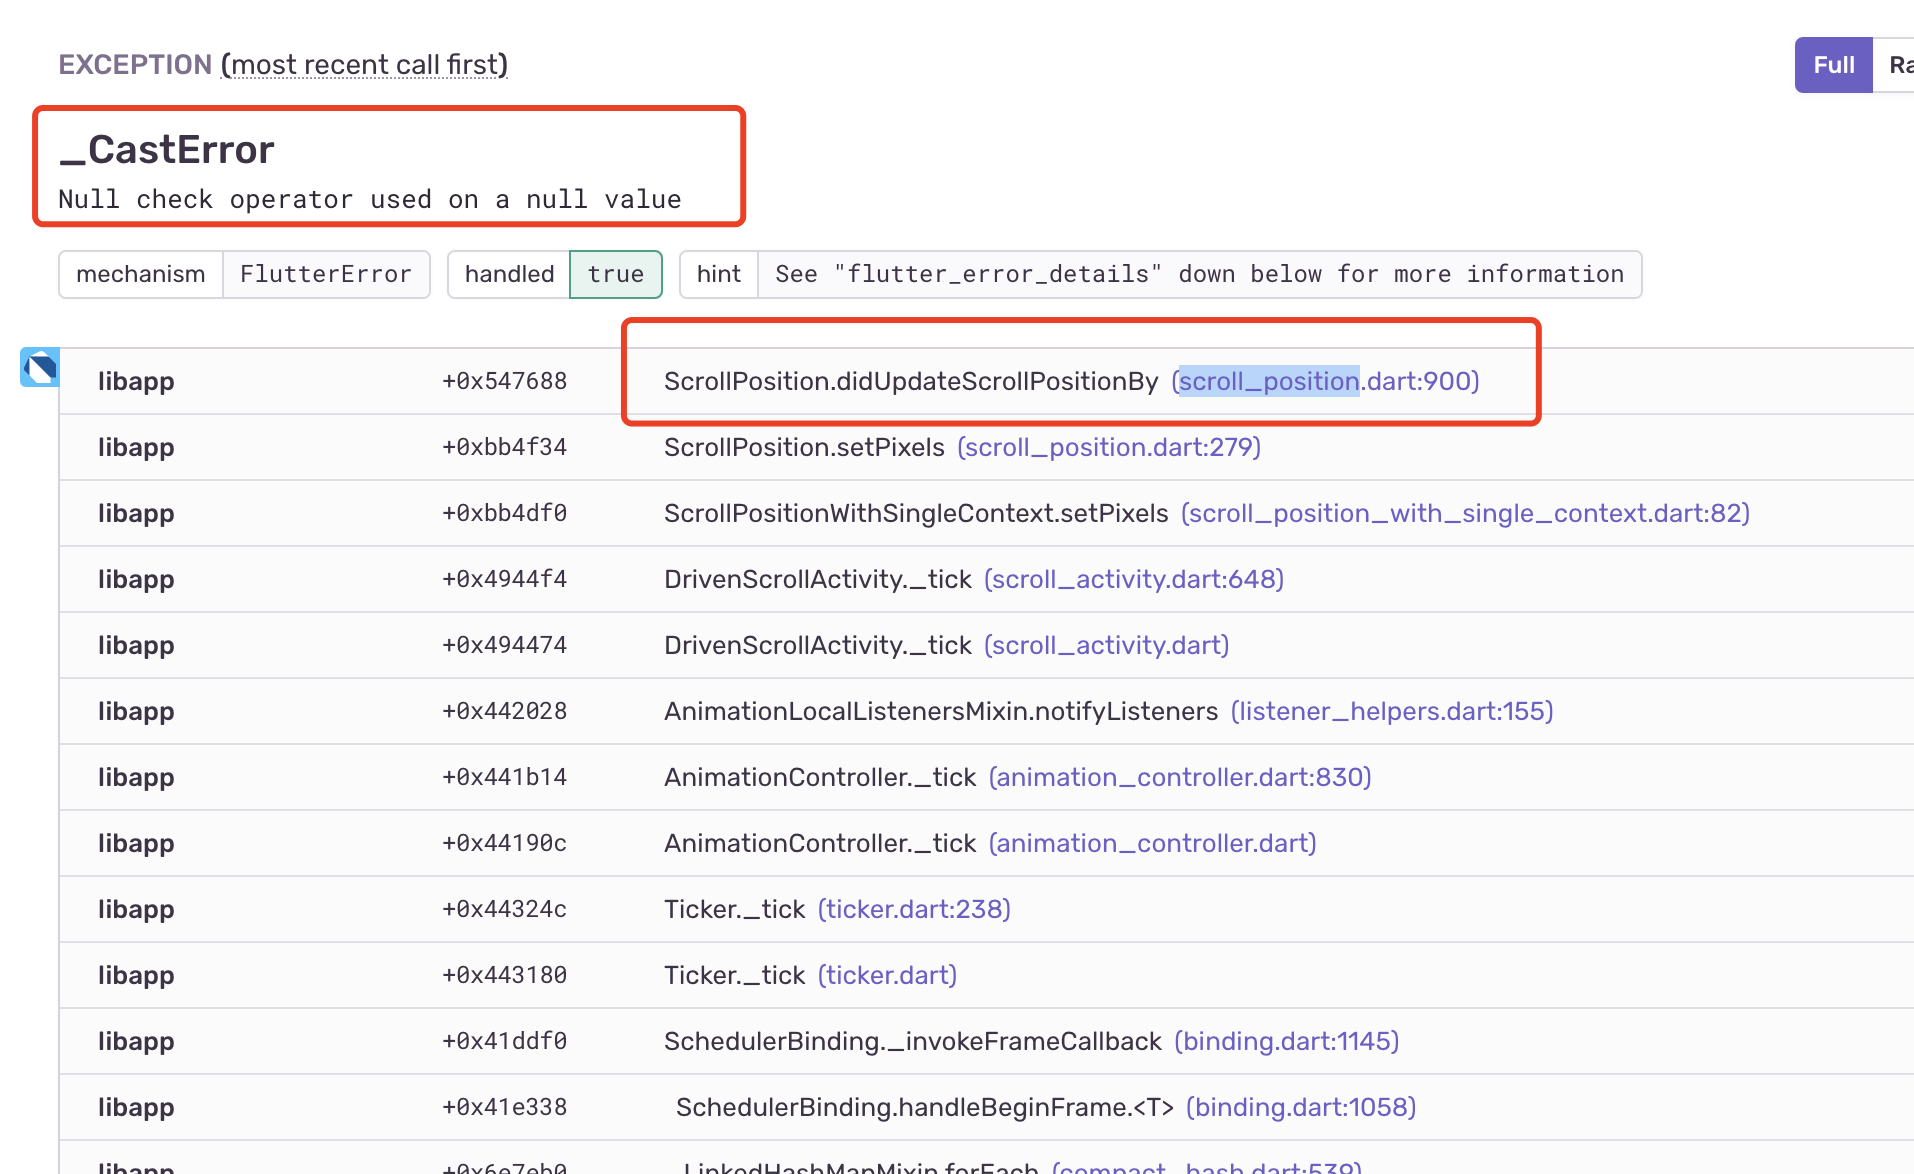Open the animation_controller.dart:830 source link
Image resolution: width=1914 pixels, height=1174 pixels.
1180,777
